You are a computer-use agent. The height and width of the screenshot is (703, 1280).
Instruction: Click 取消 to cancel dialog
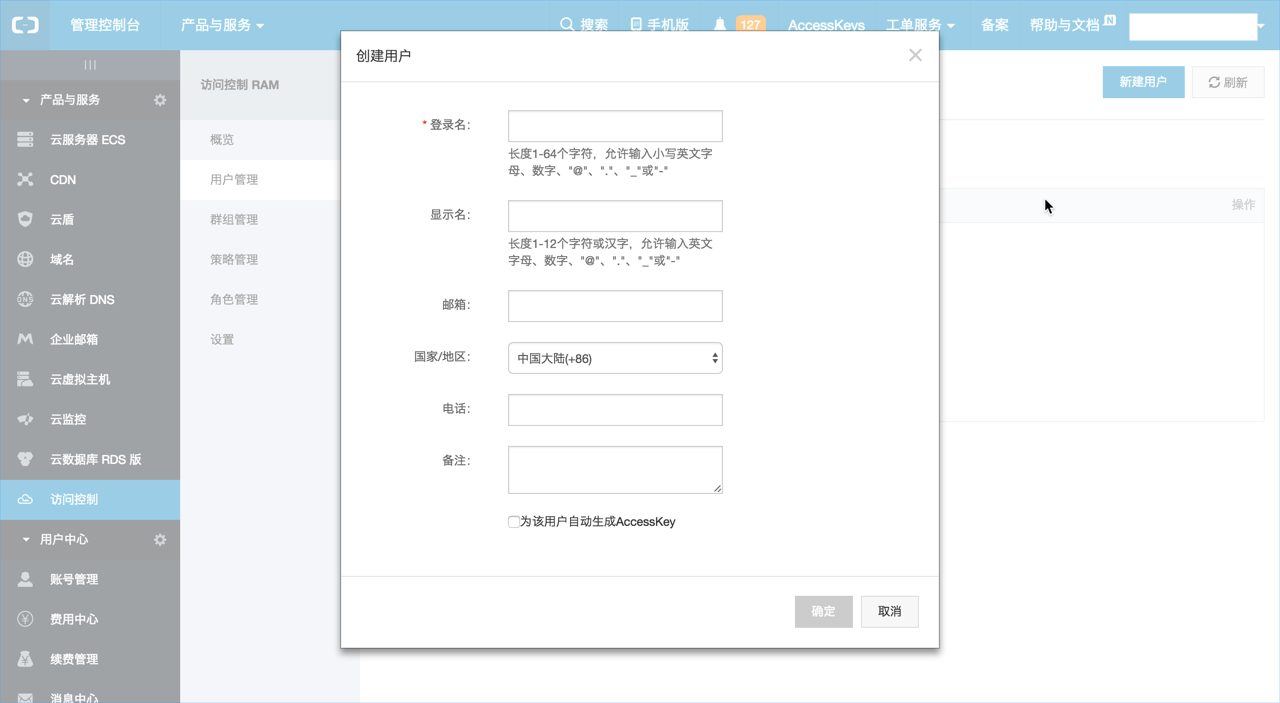click(x=890, y=612)
